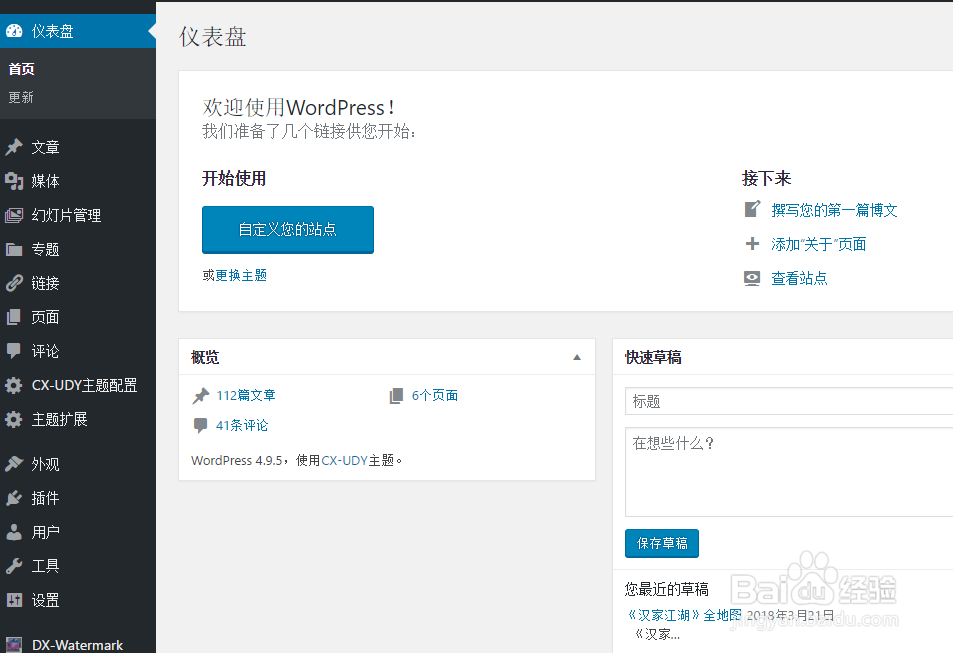Click the 概览 widget title
This screenshot has height=653, width=953.
205,357
